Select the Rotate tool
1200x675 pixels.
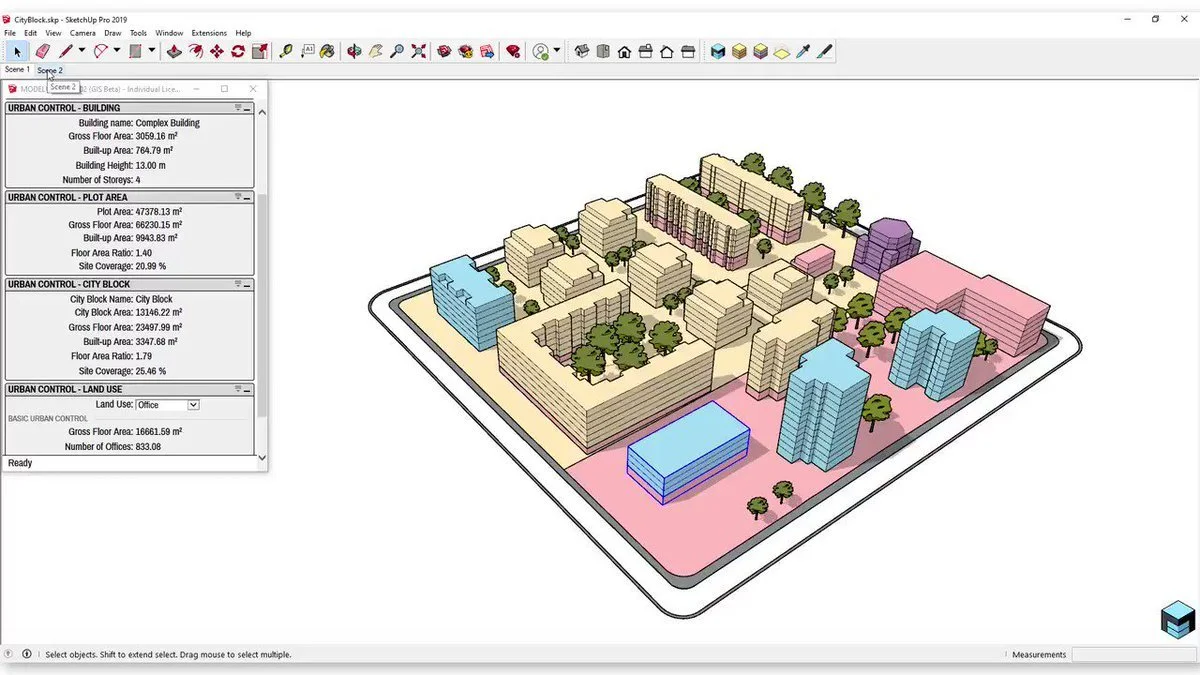[238, 51]
